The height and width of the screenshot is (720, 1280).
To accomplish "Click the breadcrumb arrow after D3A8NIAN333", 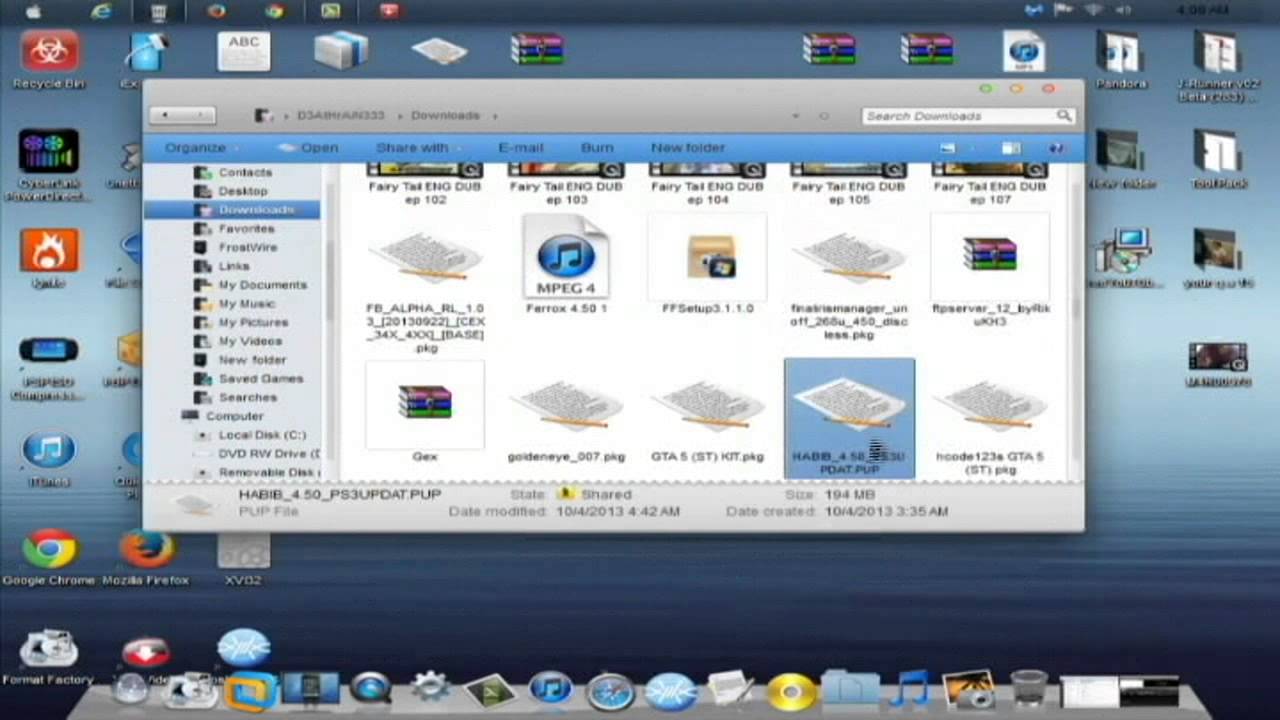I will pyautogui.click(x=399, y=116).
